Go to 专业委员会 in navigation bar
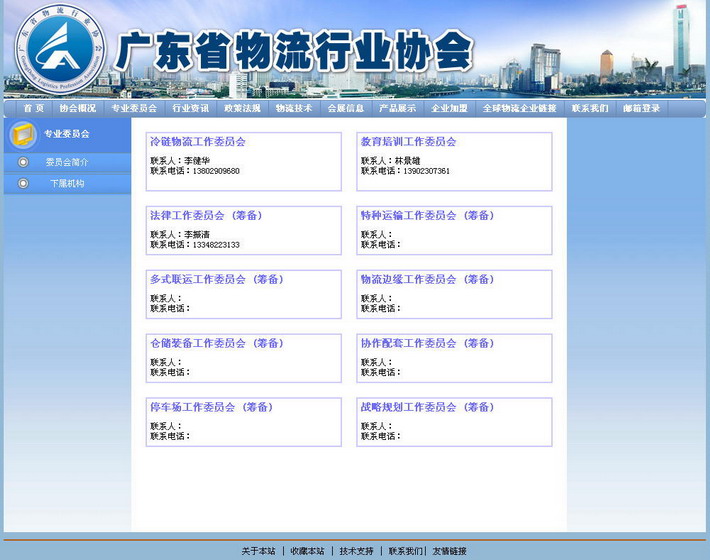Image resolution: width=710 pixels, height=560 pixels. (x=134, y=108)
